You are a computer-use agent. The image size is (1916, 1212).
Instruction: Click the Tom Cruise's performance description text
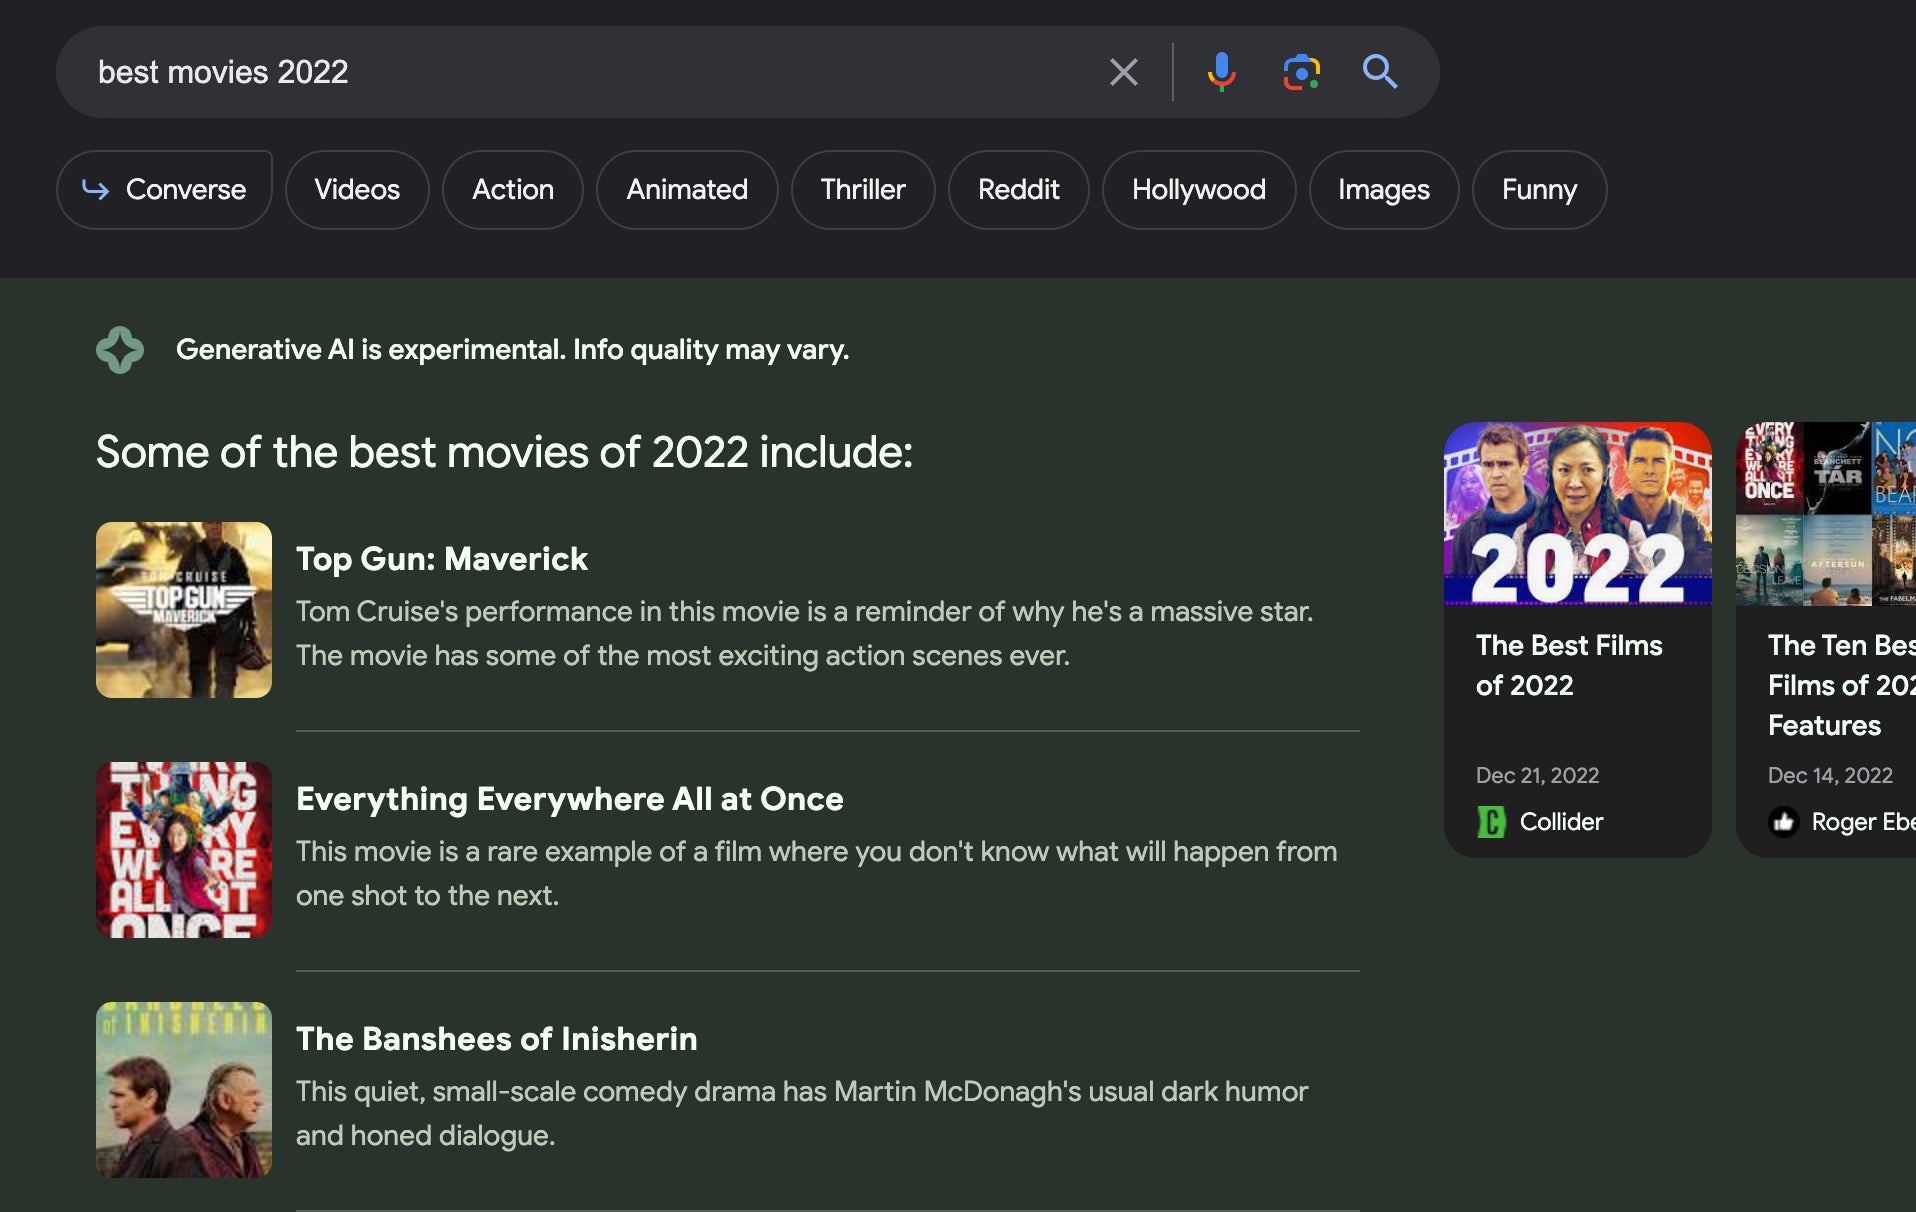(804, 633)
